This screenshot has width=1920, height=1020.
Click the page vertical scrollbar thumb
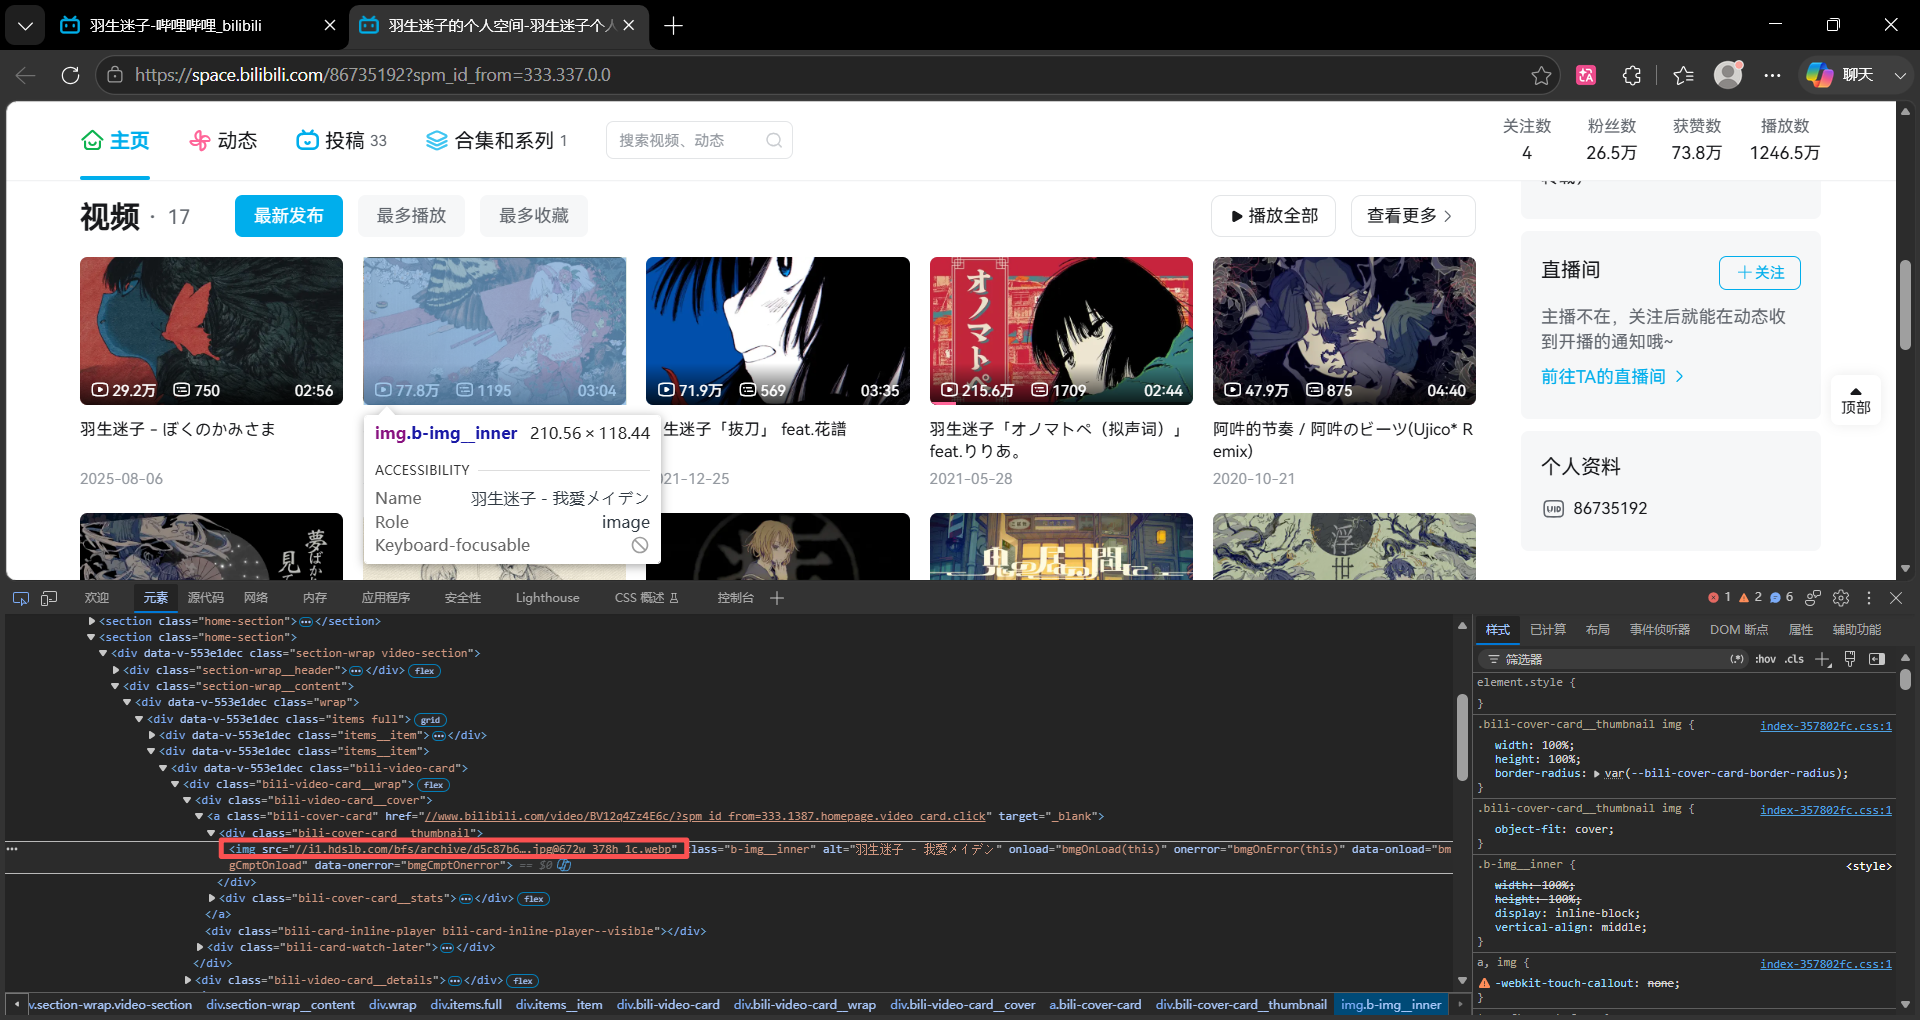(1906, 305)
